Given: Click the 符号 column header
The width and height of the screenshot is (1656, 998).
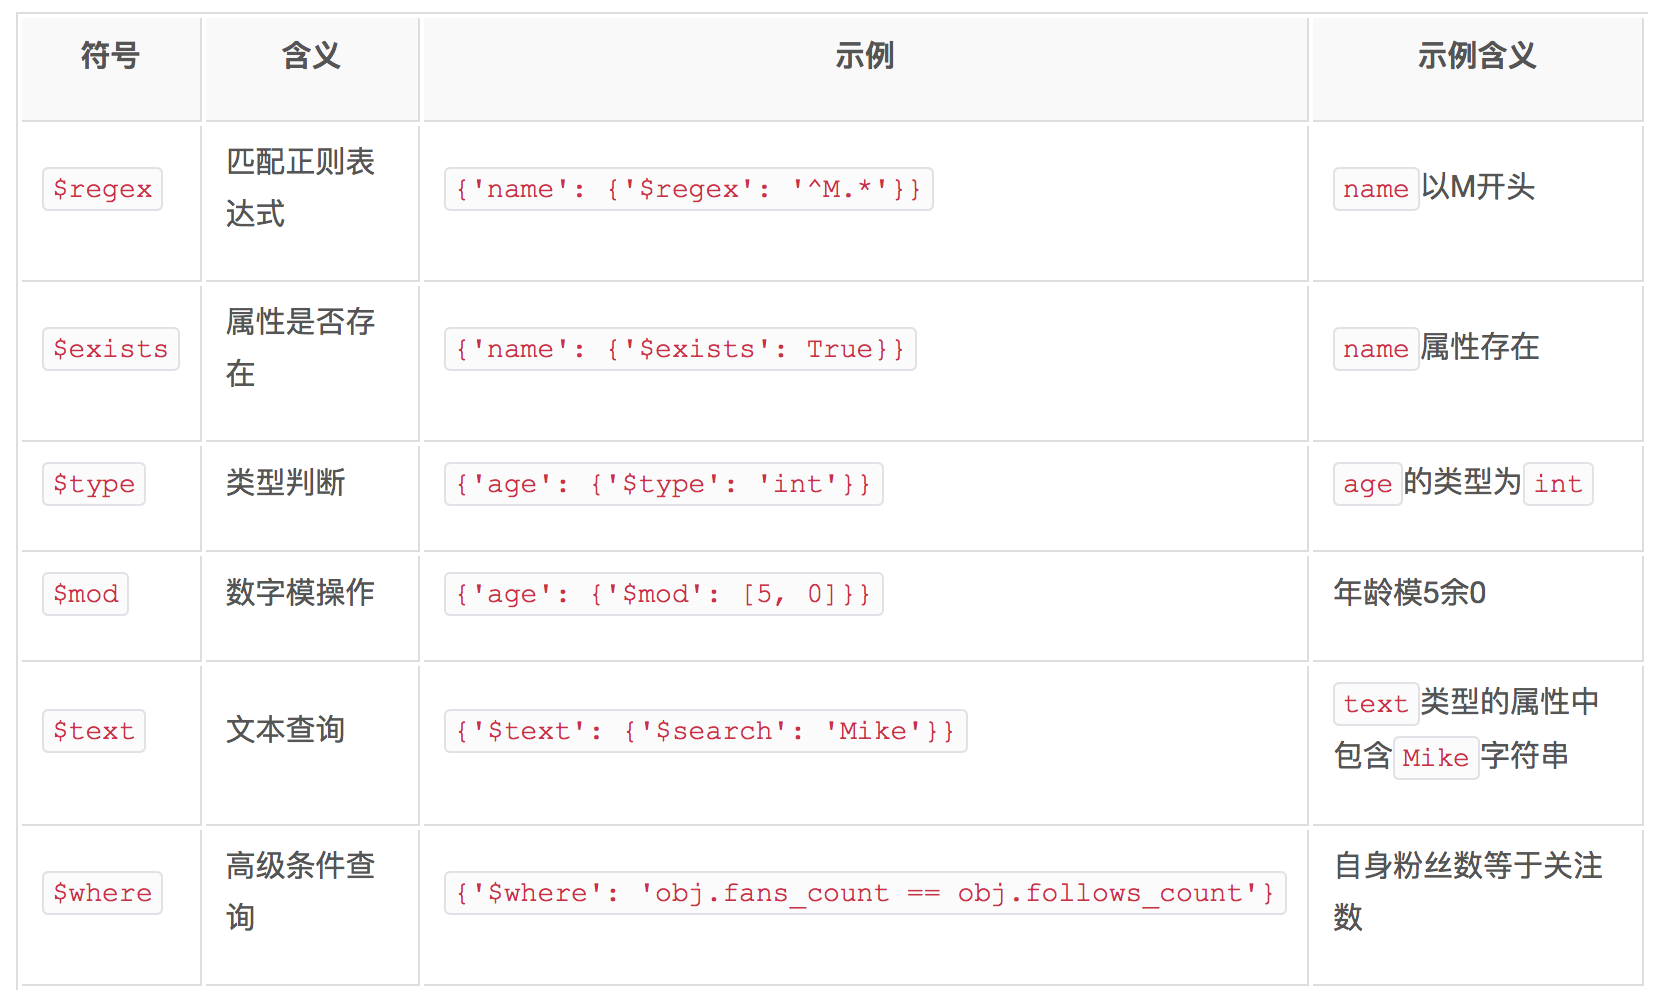Looking at the screenshot, I should point(110,56).
